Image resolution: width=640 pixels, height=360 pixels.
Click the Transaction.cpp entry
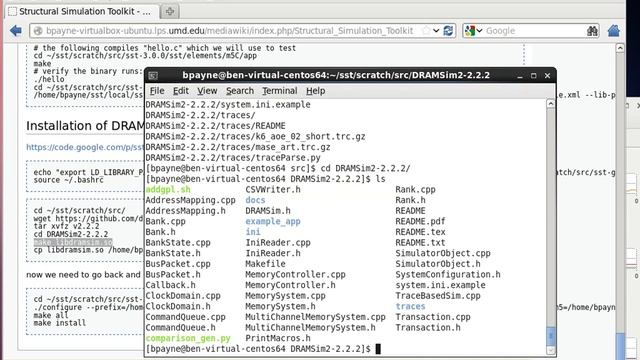[433, 317]
